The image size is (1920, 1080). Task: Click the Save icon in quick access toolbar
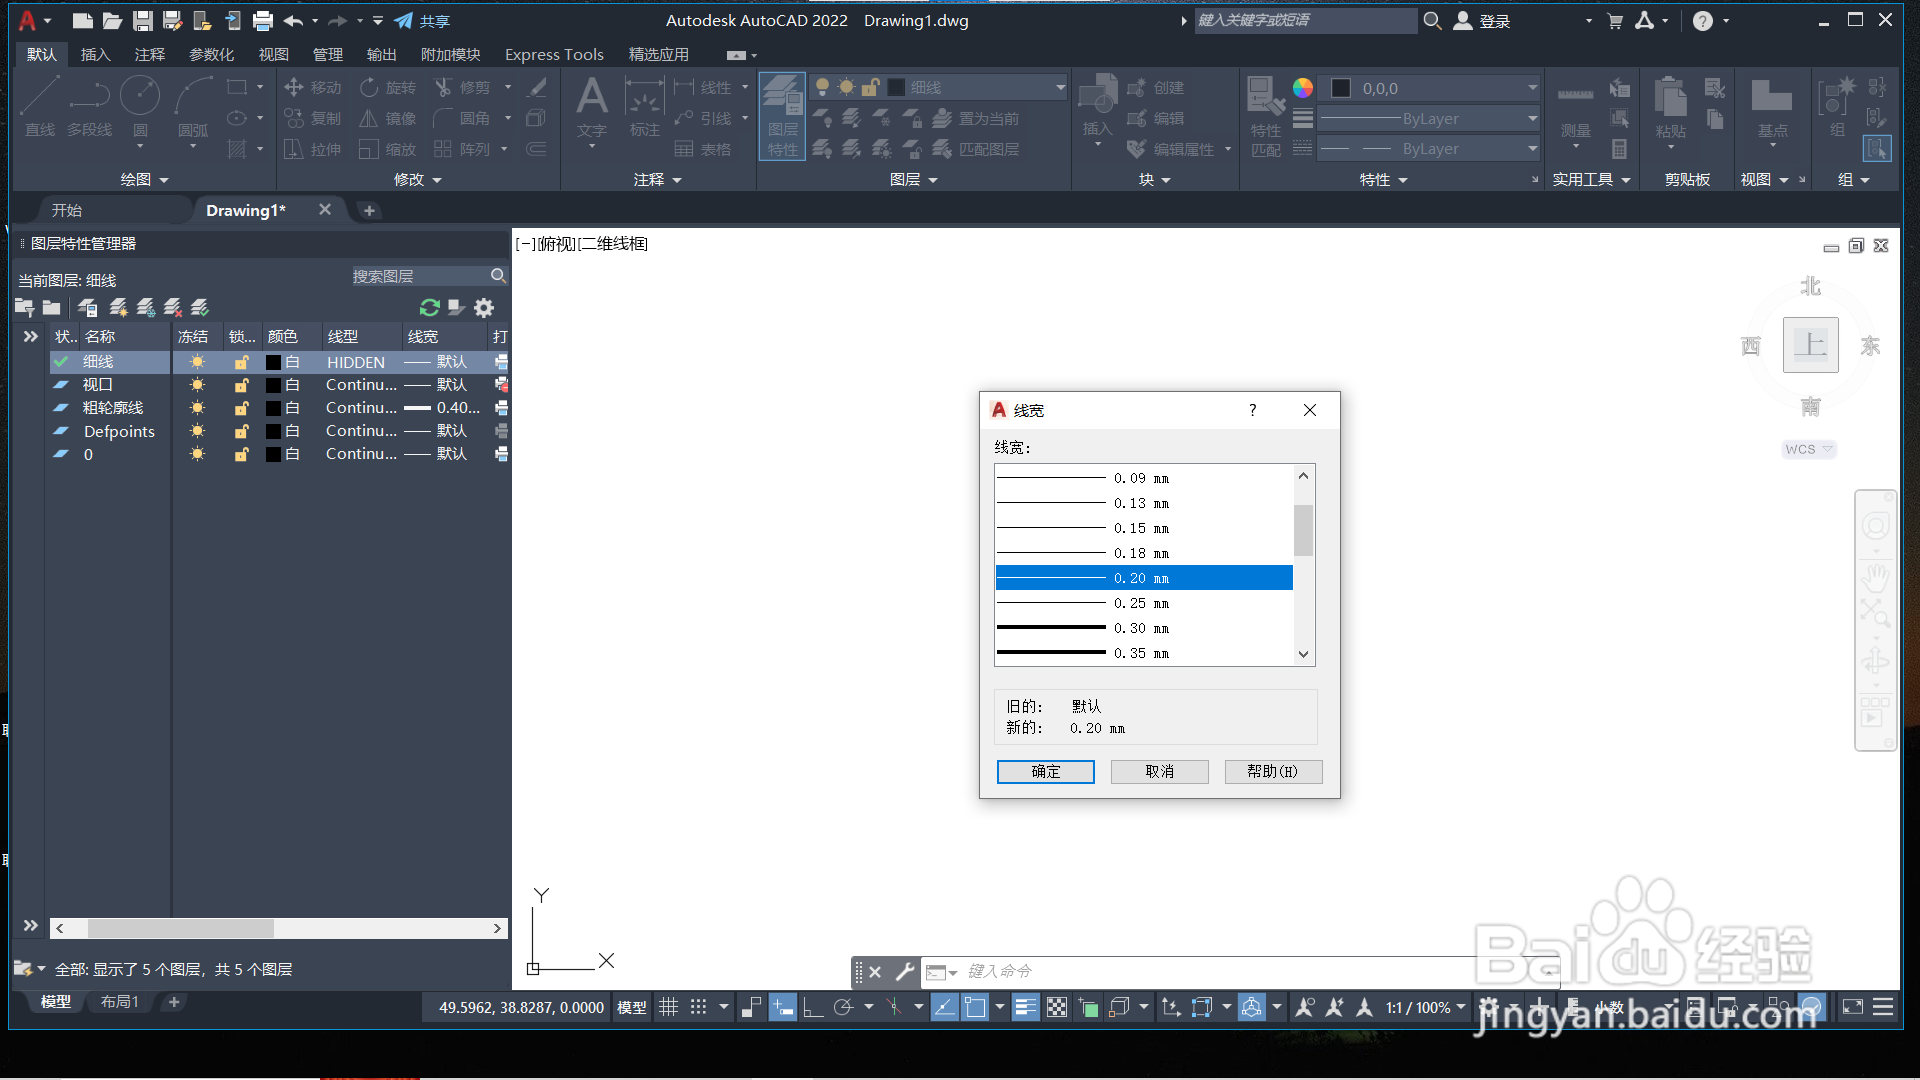(x=142, y=20)
